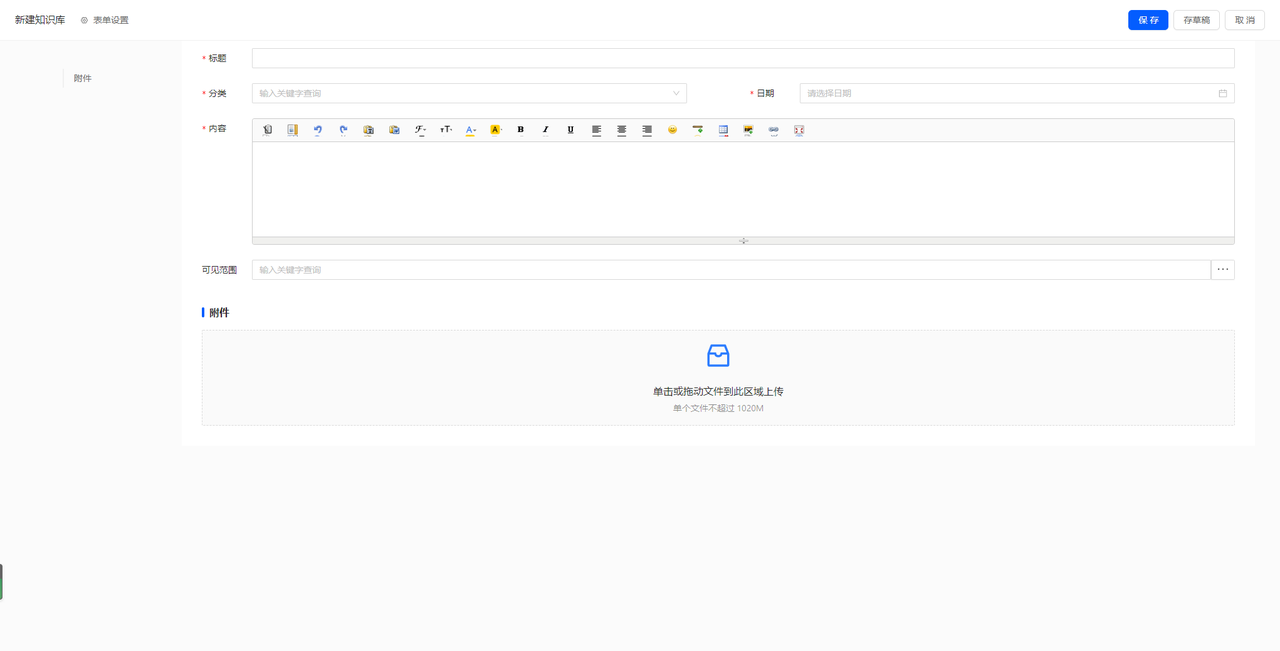Open the text color picker
This screenshot has width=1280, height=651.
471,130
